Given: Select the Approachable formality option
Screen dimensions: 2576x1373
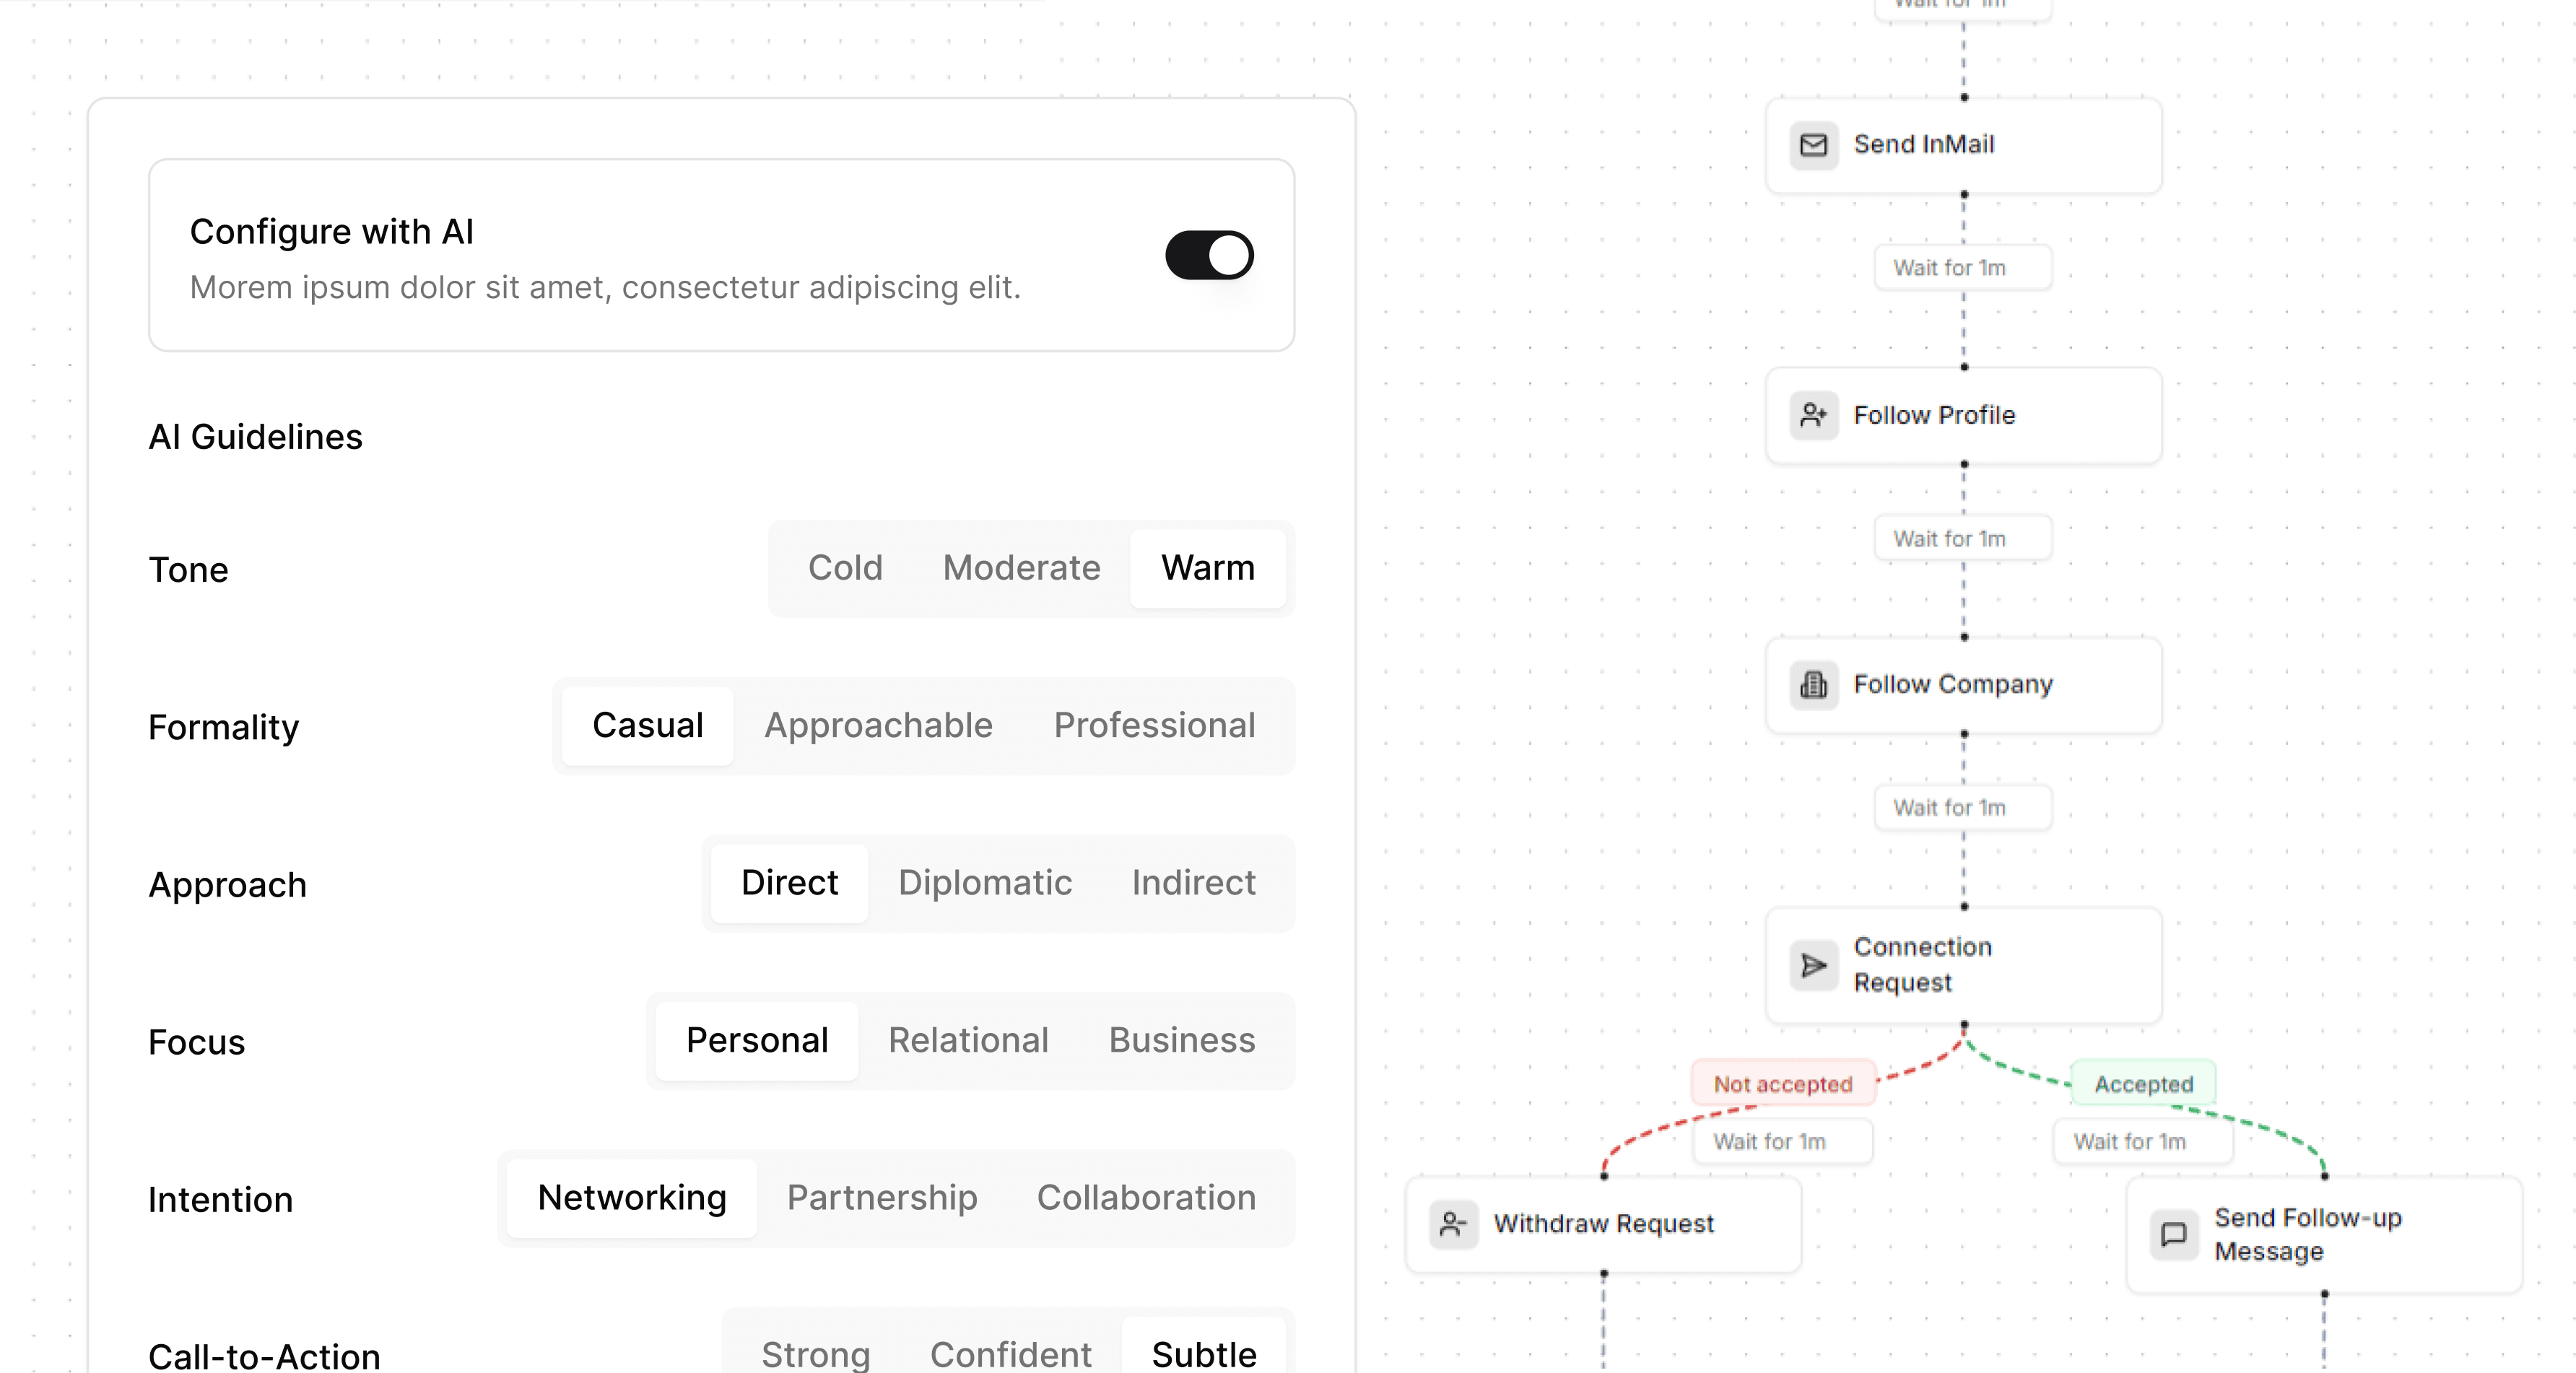Looking at the screenshot, I should coord(878,725).
